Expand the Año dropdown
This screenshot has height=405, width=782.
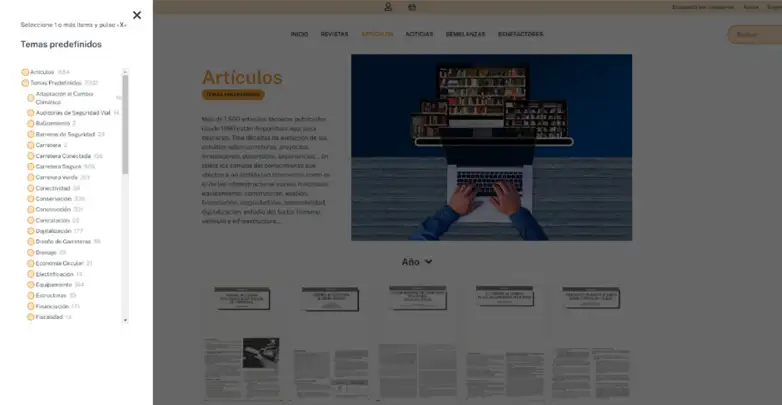pyautogui.click(x=417, y=262)
